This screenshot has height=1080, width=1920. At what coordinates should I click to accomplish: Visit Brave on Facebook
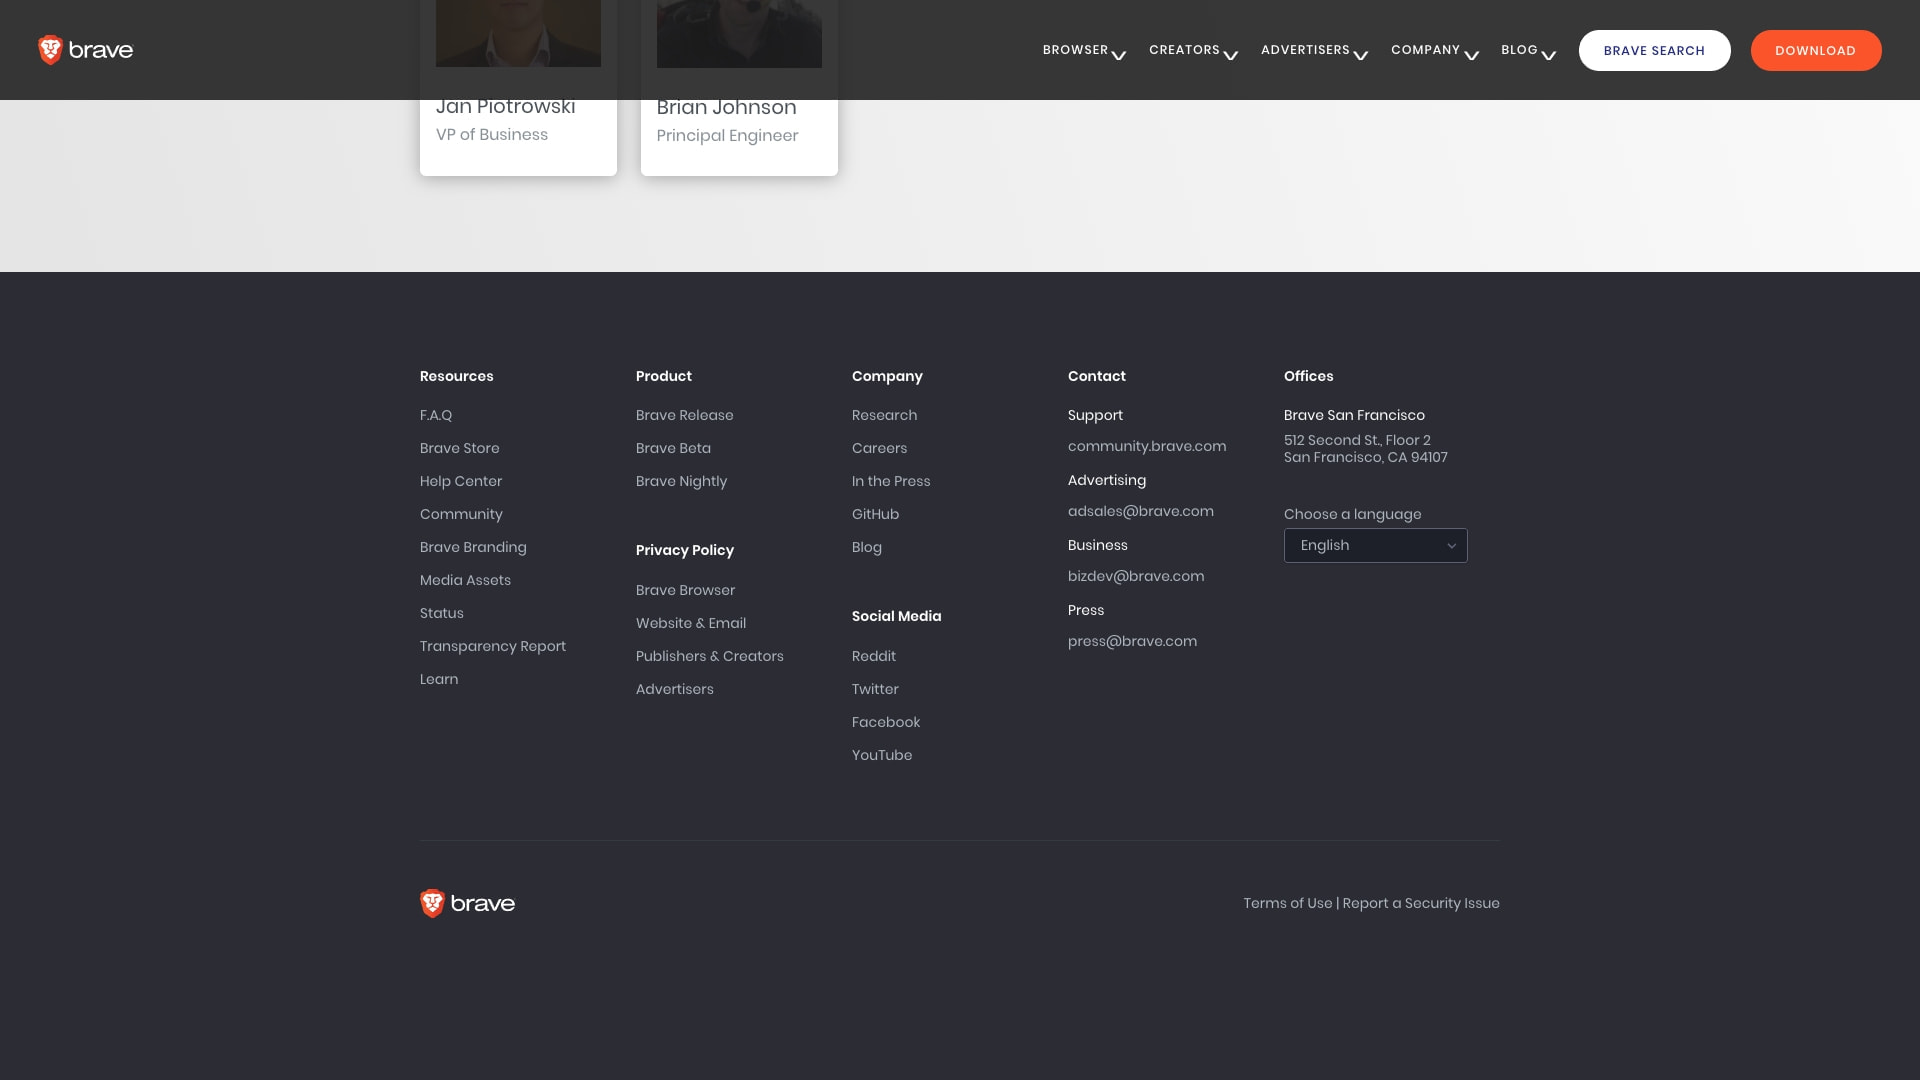click(886, 722)
